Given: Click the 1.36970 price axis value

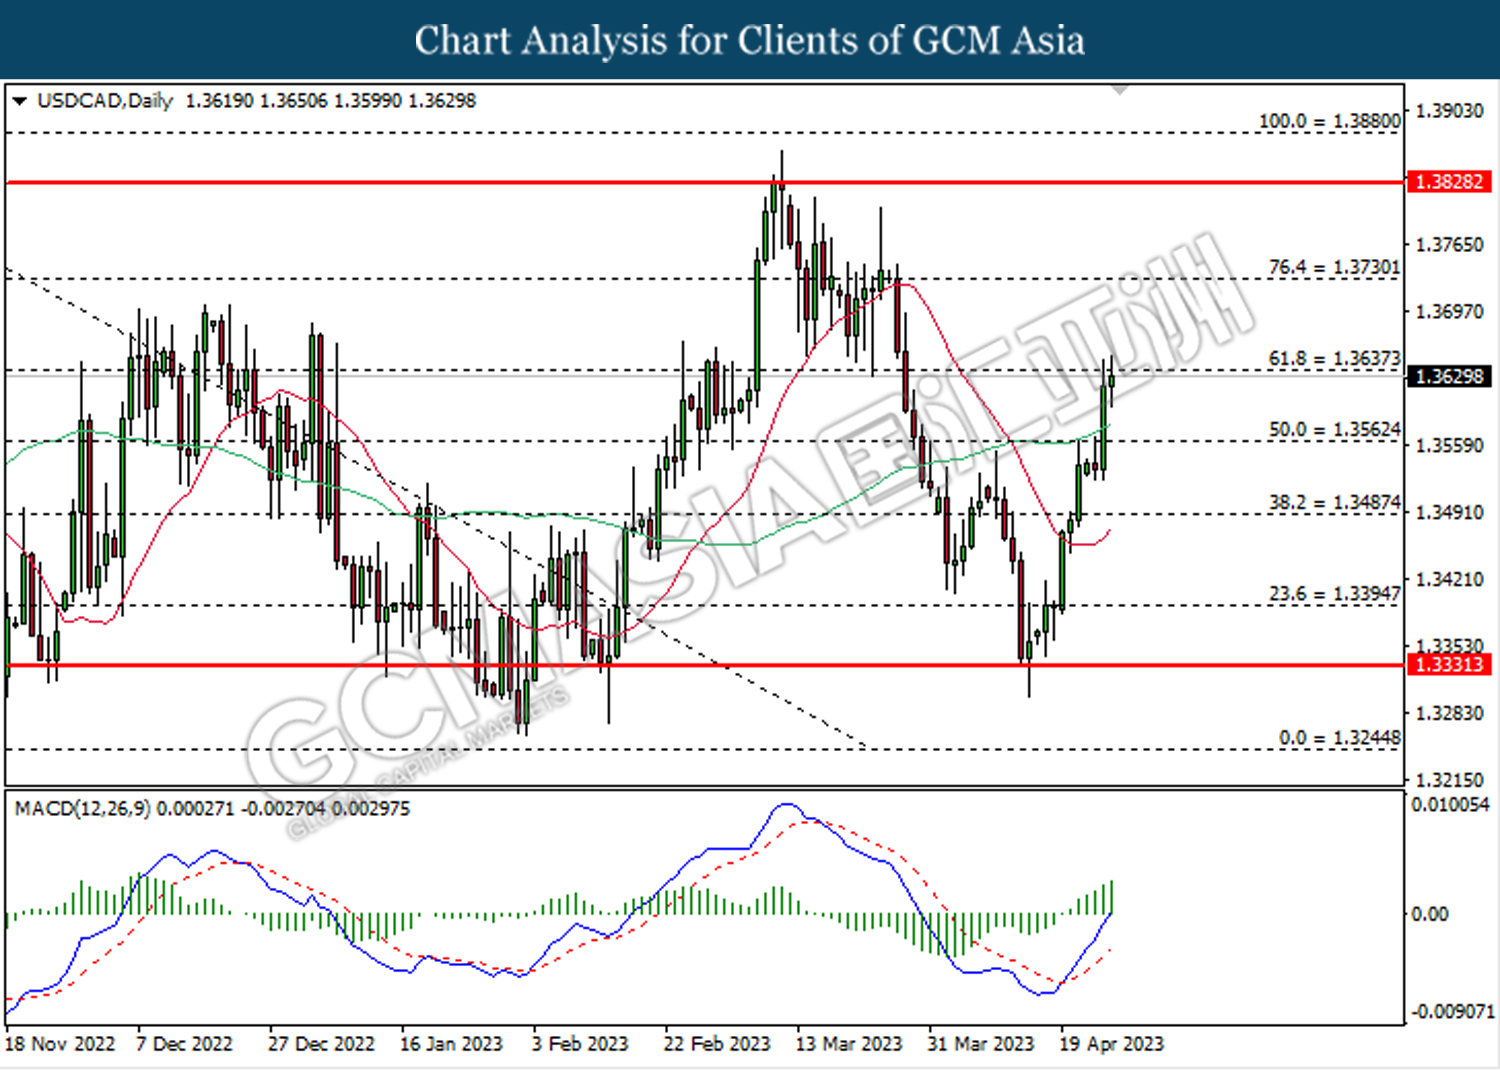Looking at the screenshot, I should pyautogui.click(x=1450, y=312).
